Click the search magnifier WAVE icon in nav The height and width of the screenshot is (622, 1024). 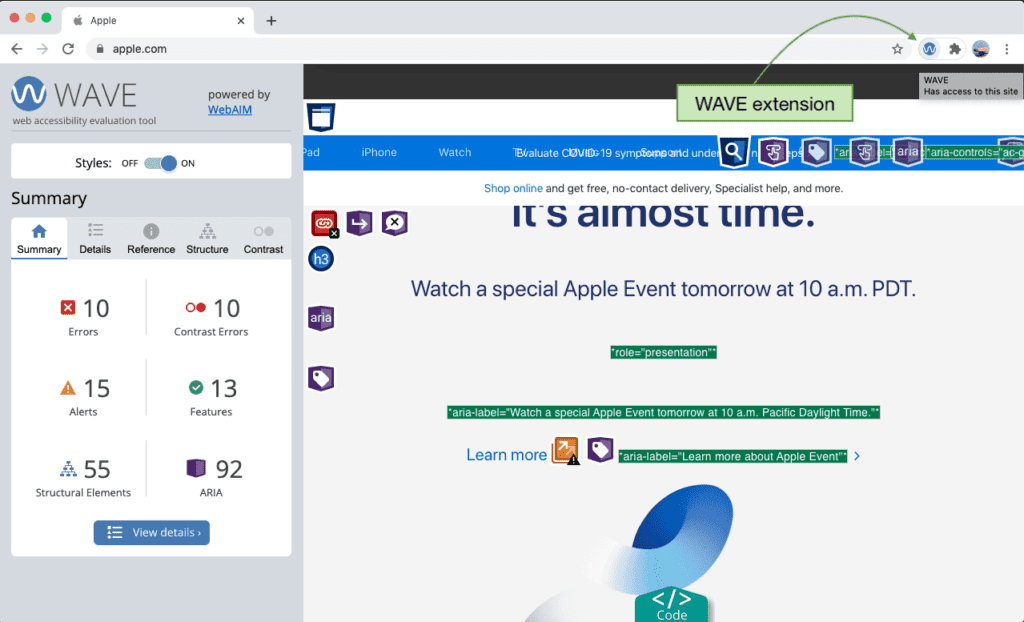(733, 152)
